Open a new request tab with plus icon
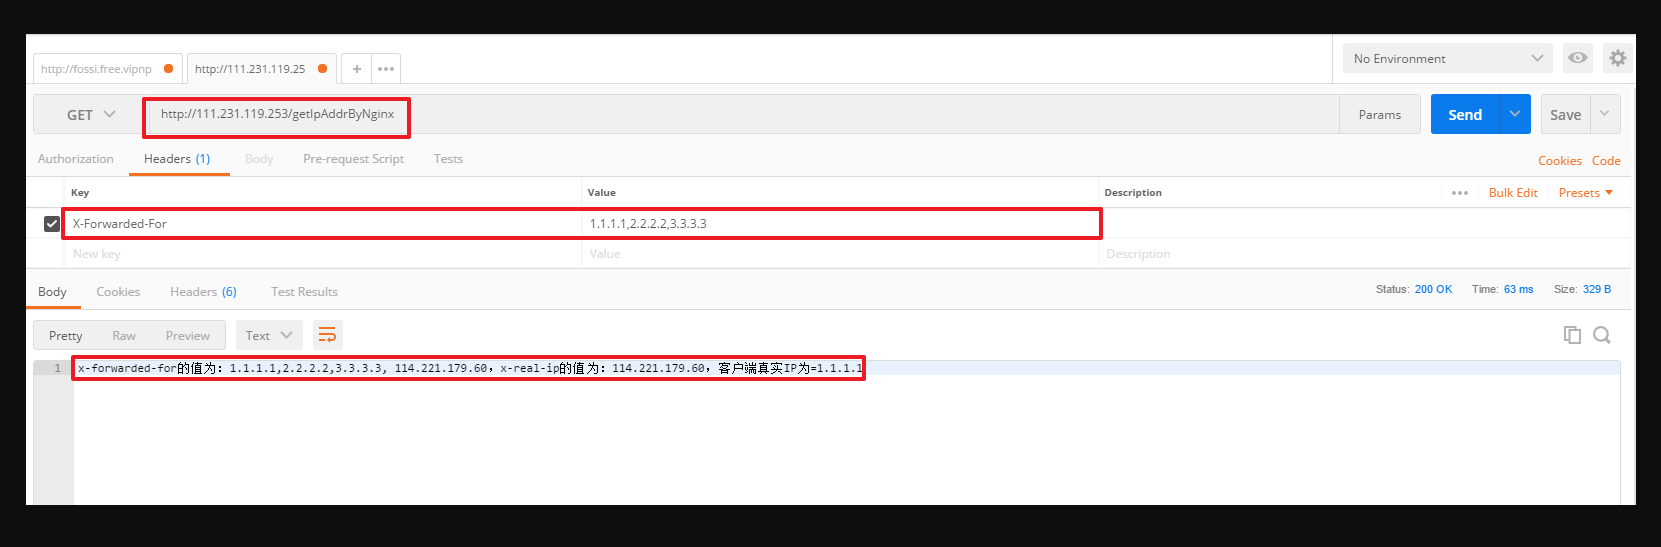 357,69
